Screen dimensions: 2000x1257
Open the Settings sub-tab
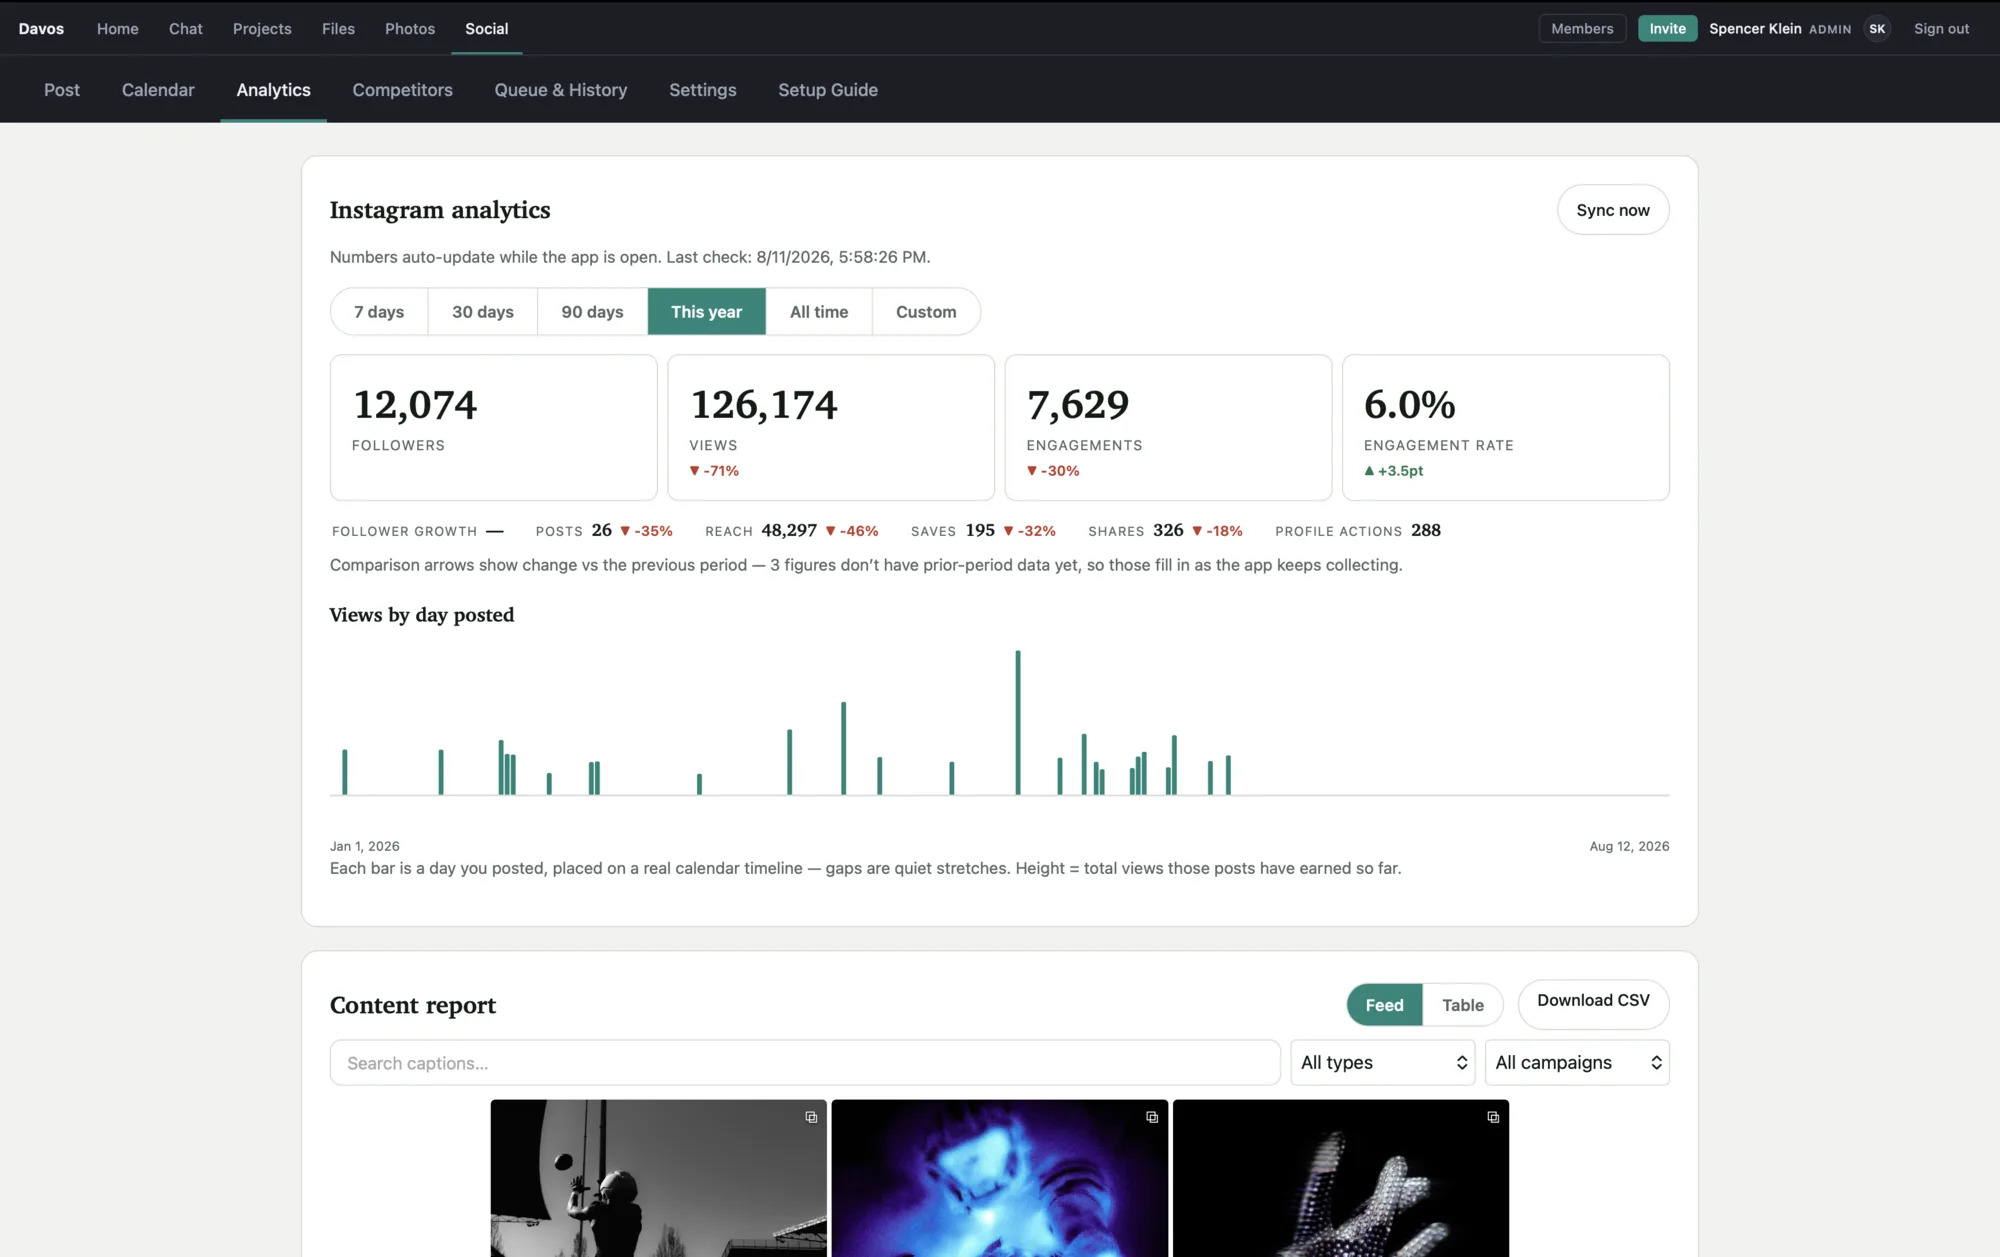coord(703,90)
